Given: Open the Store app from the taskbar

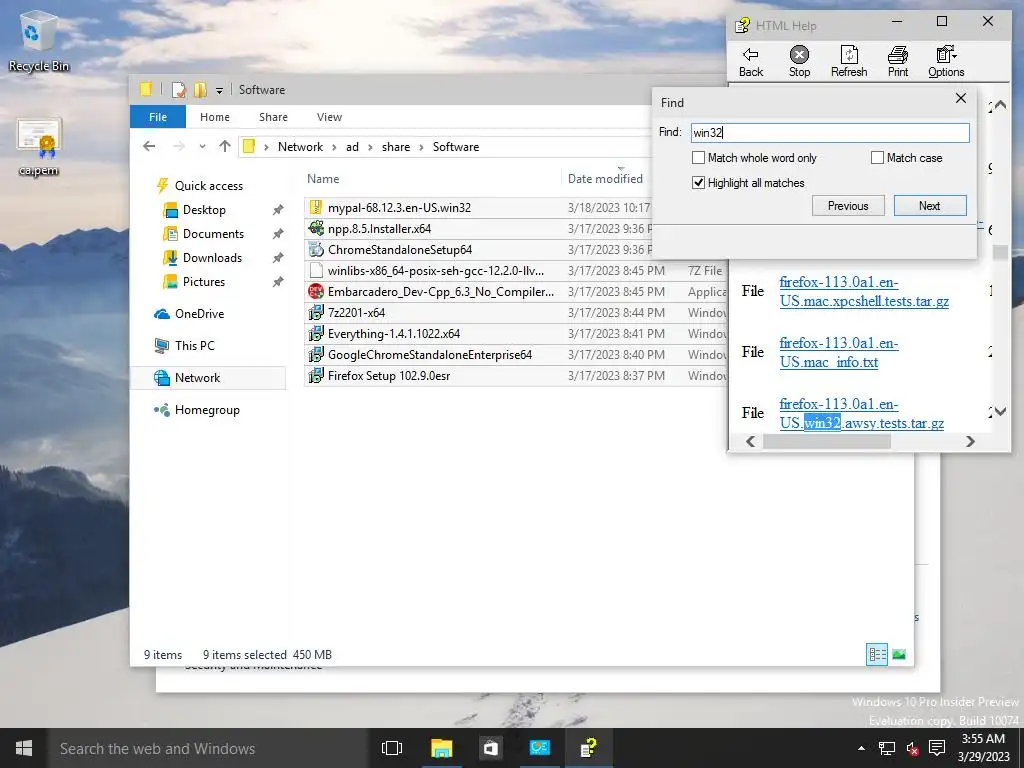Looking at the screenshot, I should coord(490,748).
